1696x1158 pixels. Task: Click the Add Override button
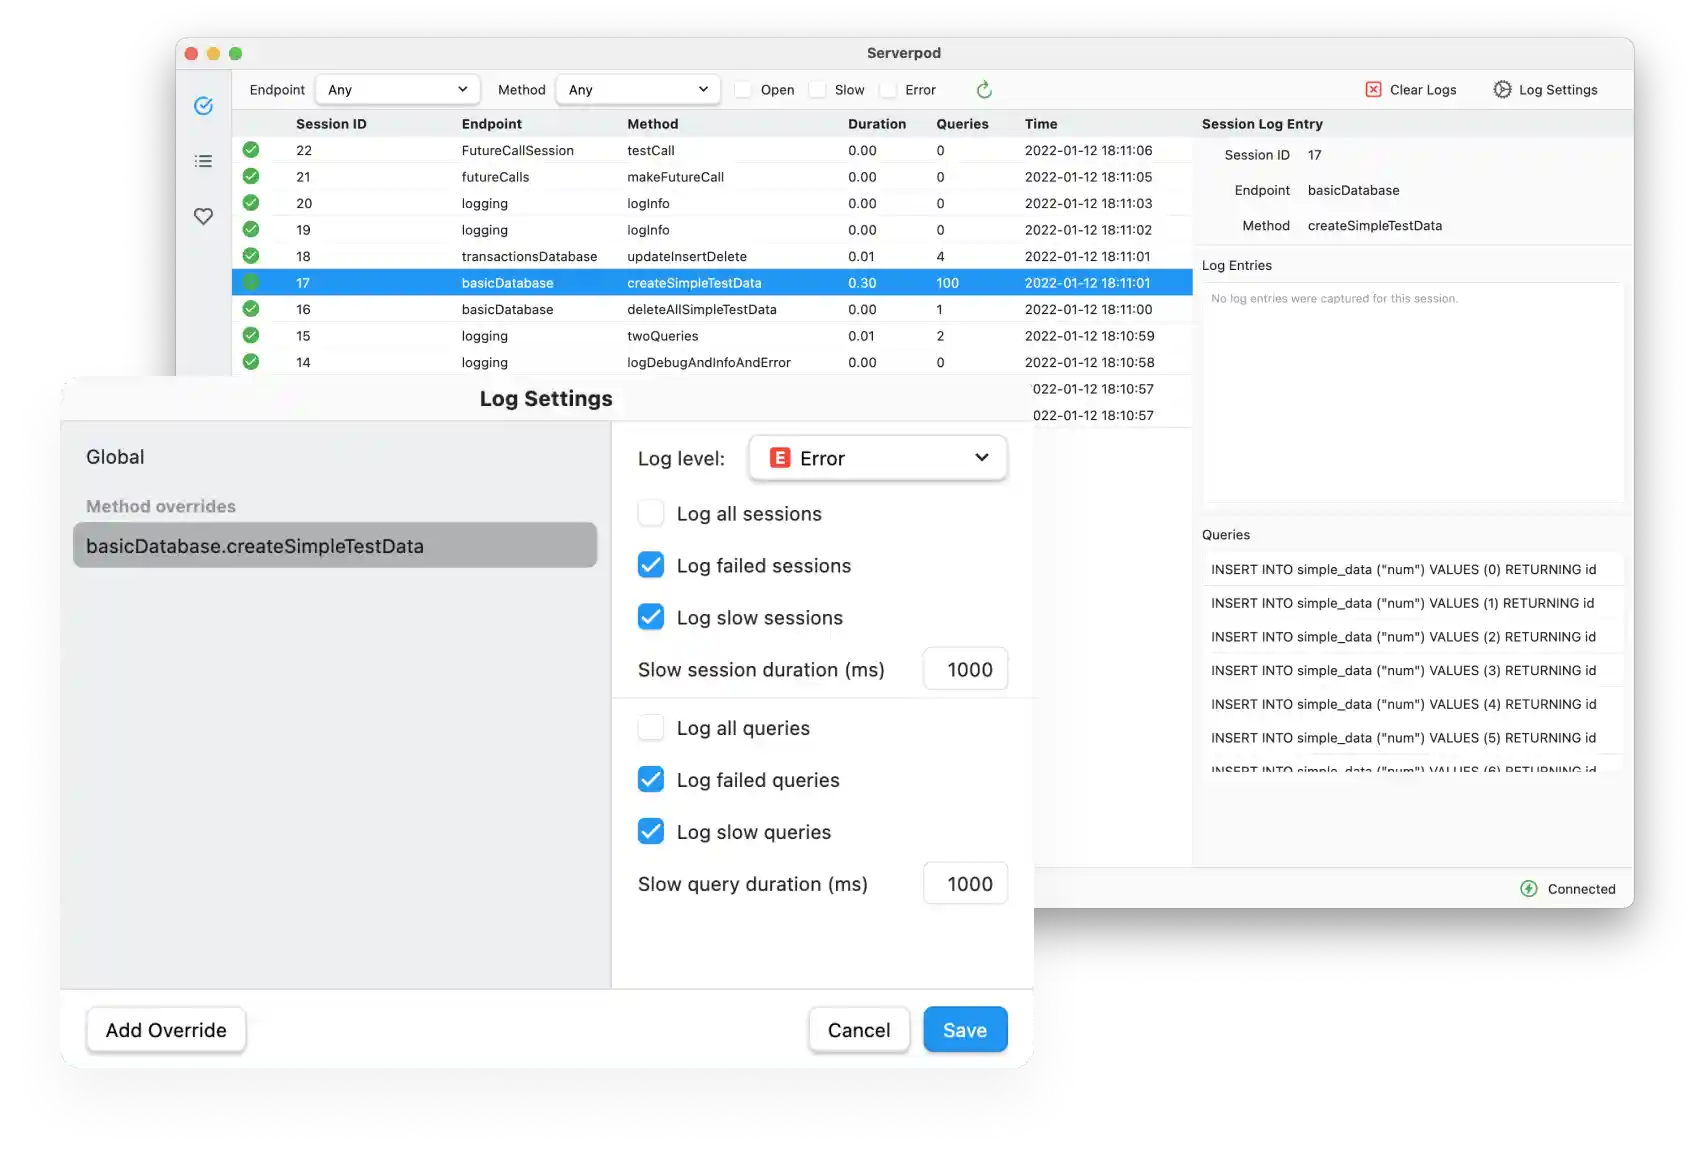point(166,1030)
